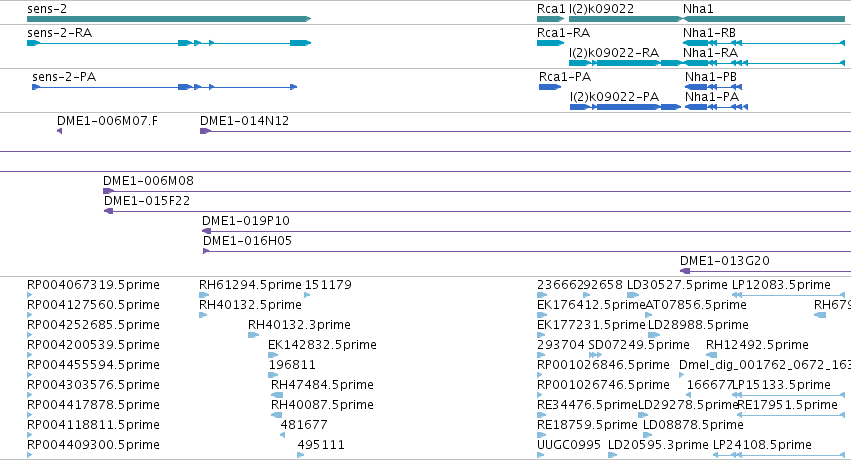Click the DME1-013G20 arrow marker

685,271
